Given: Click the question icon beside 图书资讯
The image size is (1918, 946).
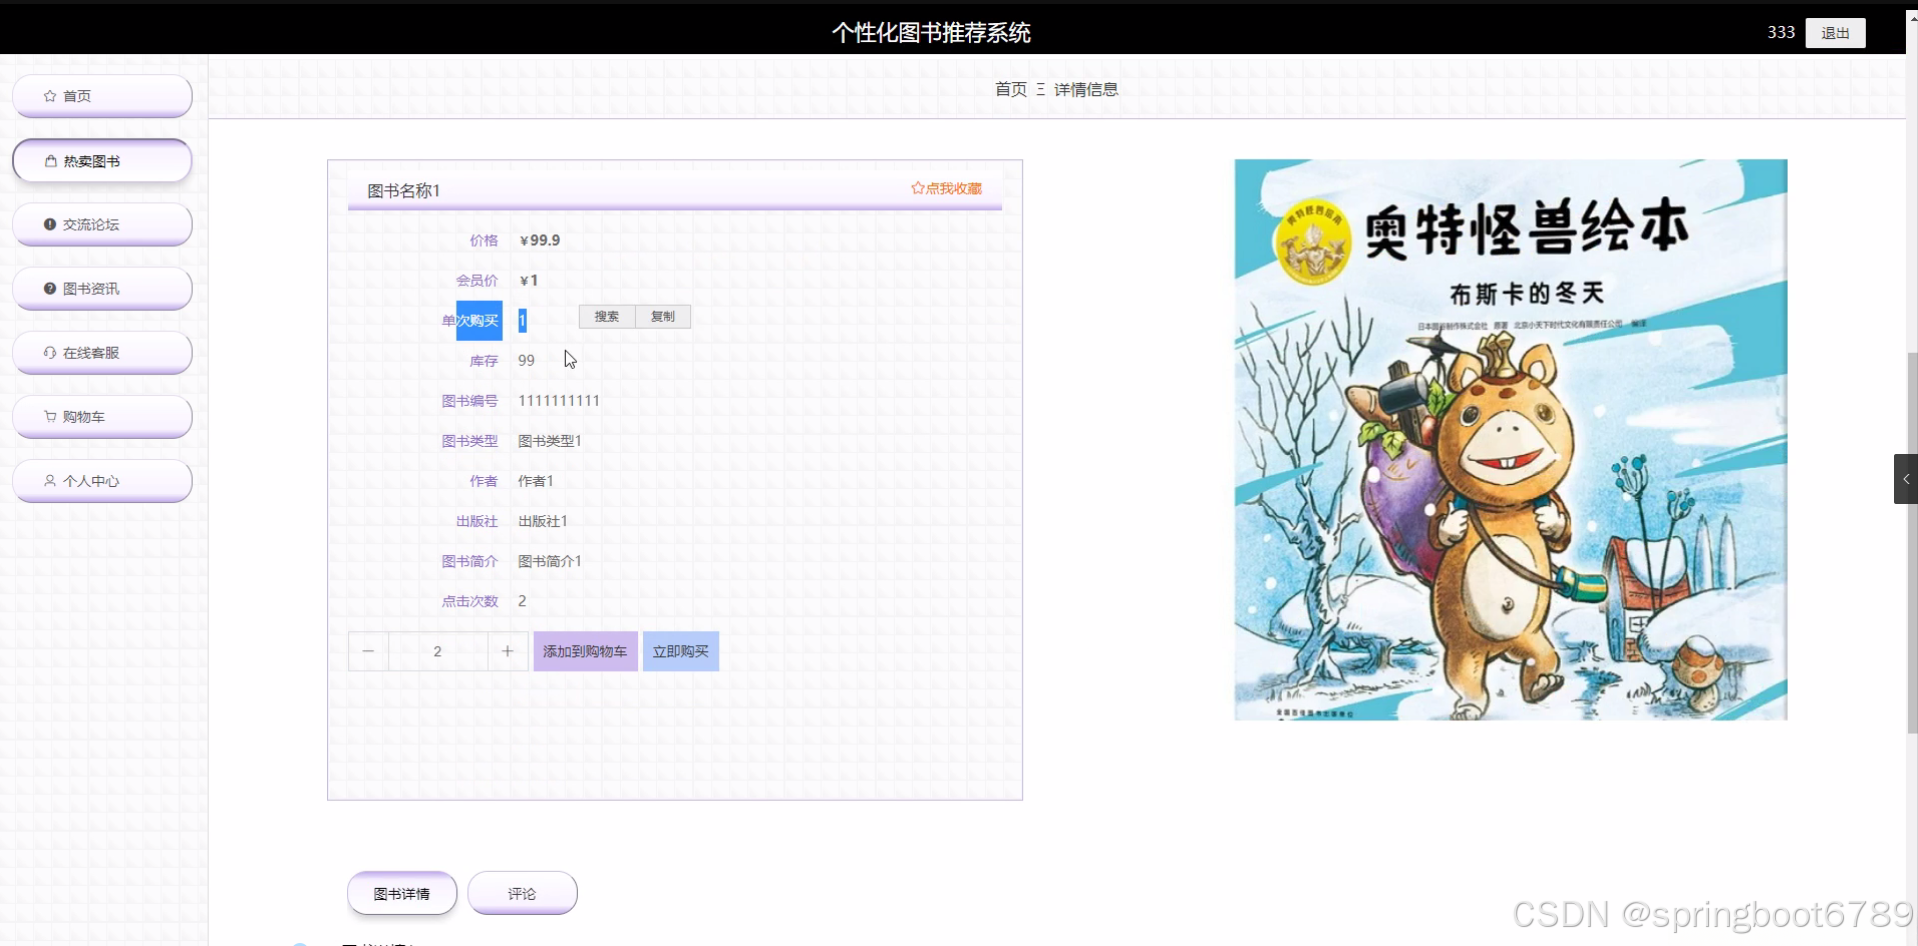Looking at the screenshot, I should coord(50,289).
